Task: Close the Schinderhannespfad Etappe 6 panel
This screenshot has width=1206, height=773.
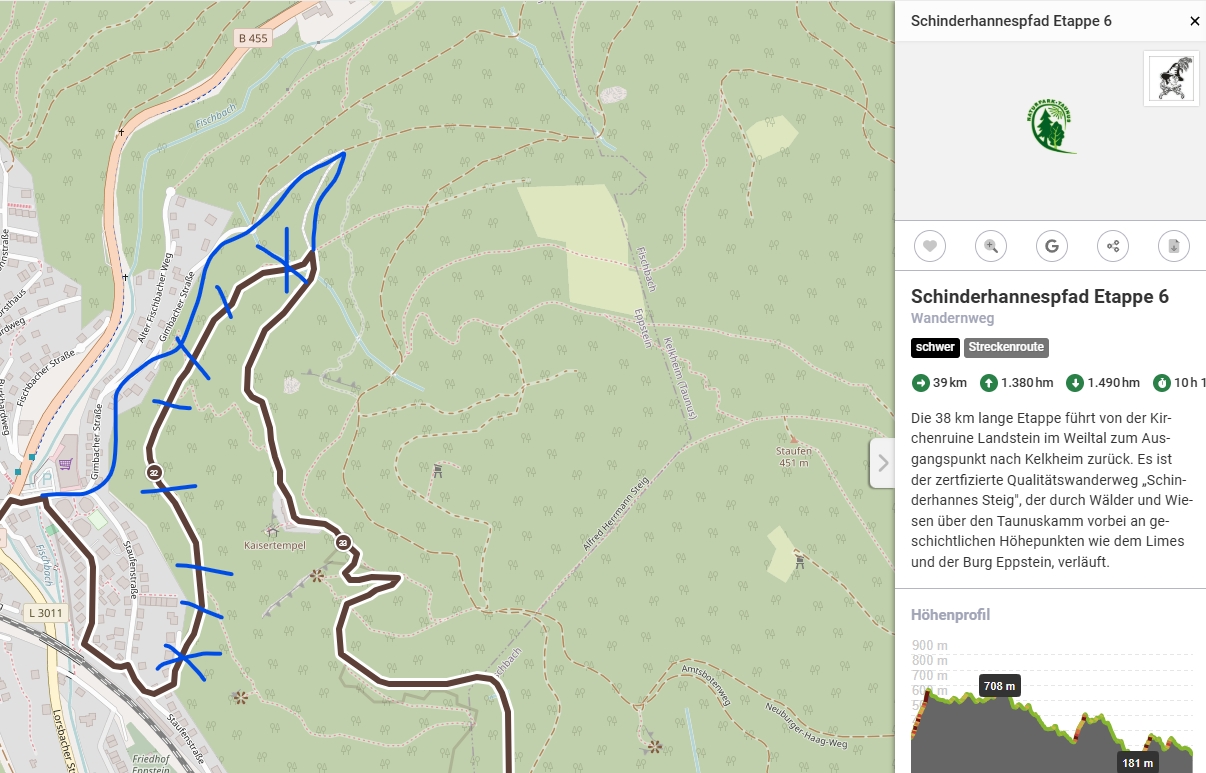Action: (1194, 21)
